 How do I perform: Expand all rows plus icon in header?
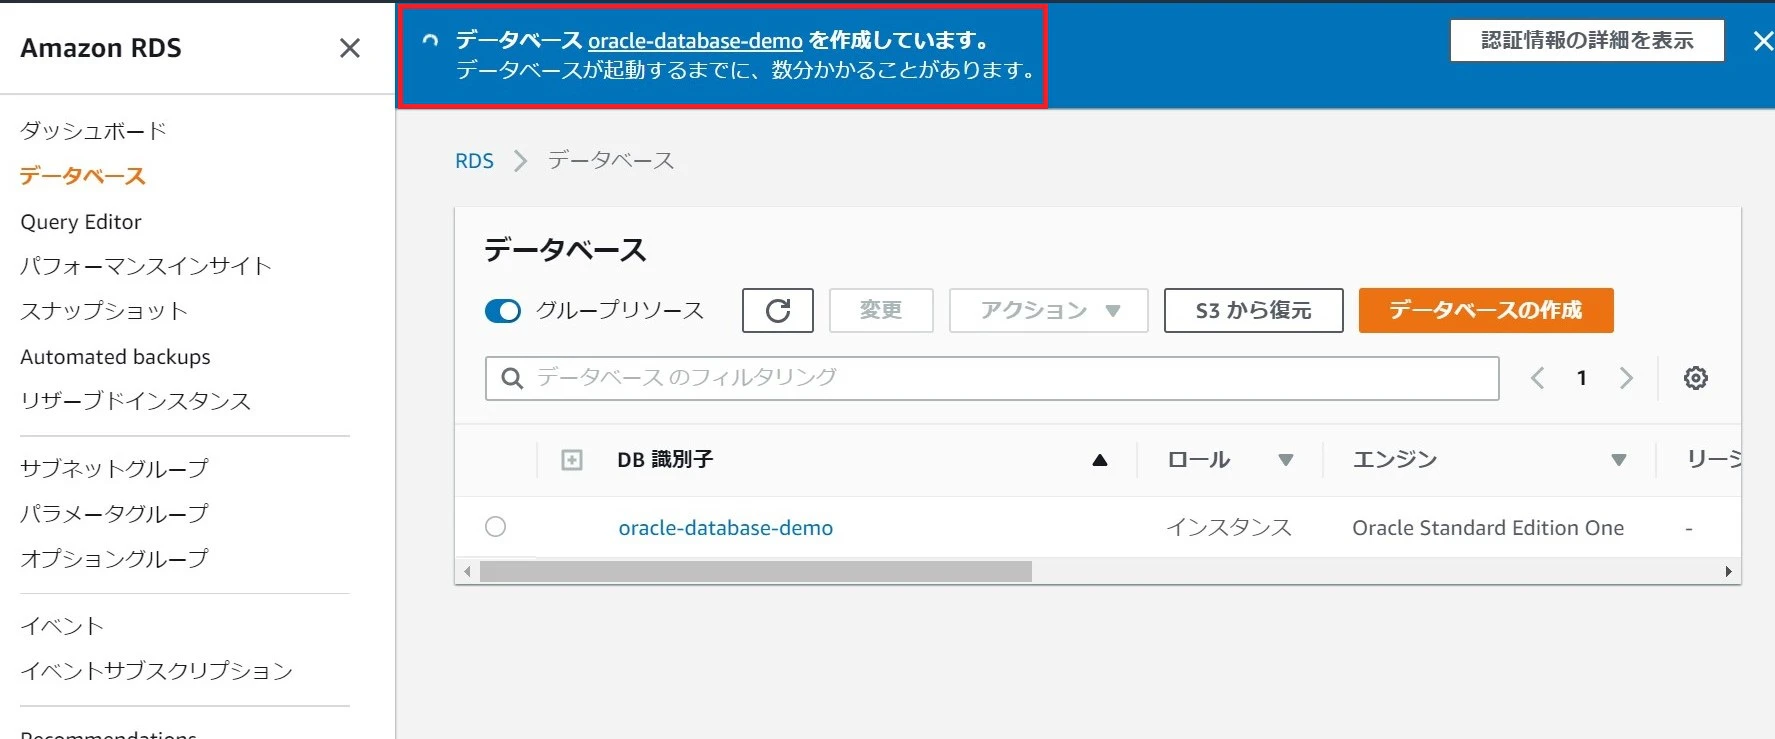tap(572, 460)
